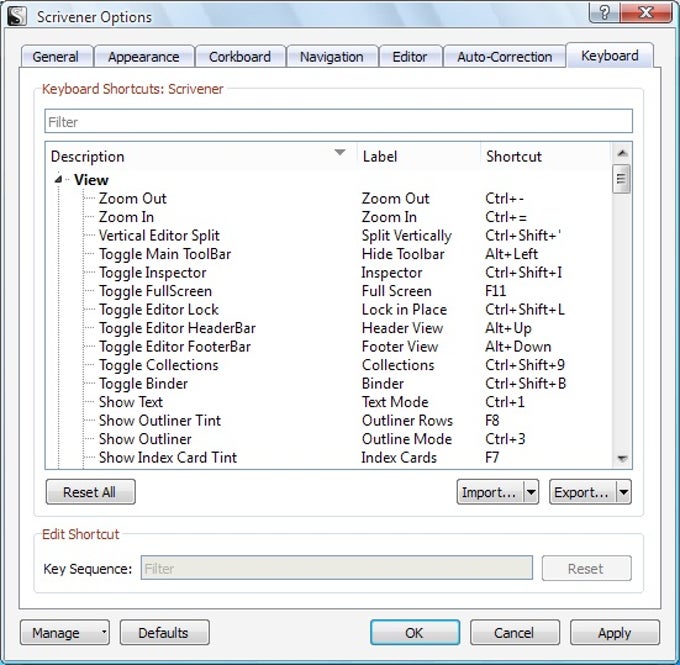Image resolution: width=680 pixels, height=665 pixels.
Task: Click the Outliner Rows label cell
Action: tap(407, 421)
